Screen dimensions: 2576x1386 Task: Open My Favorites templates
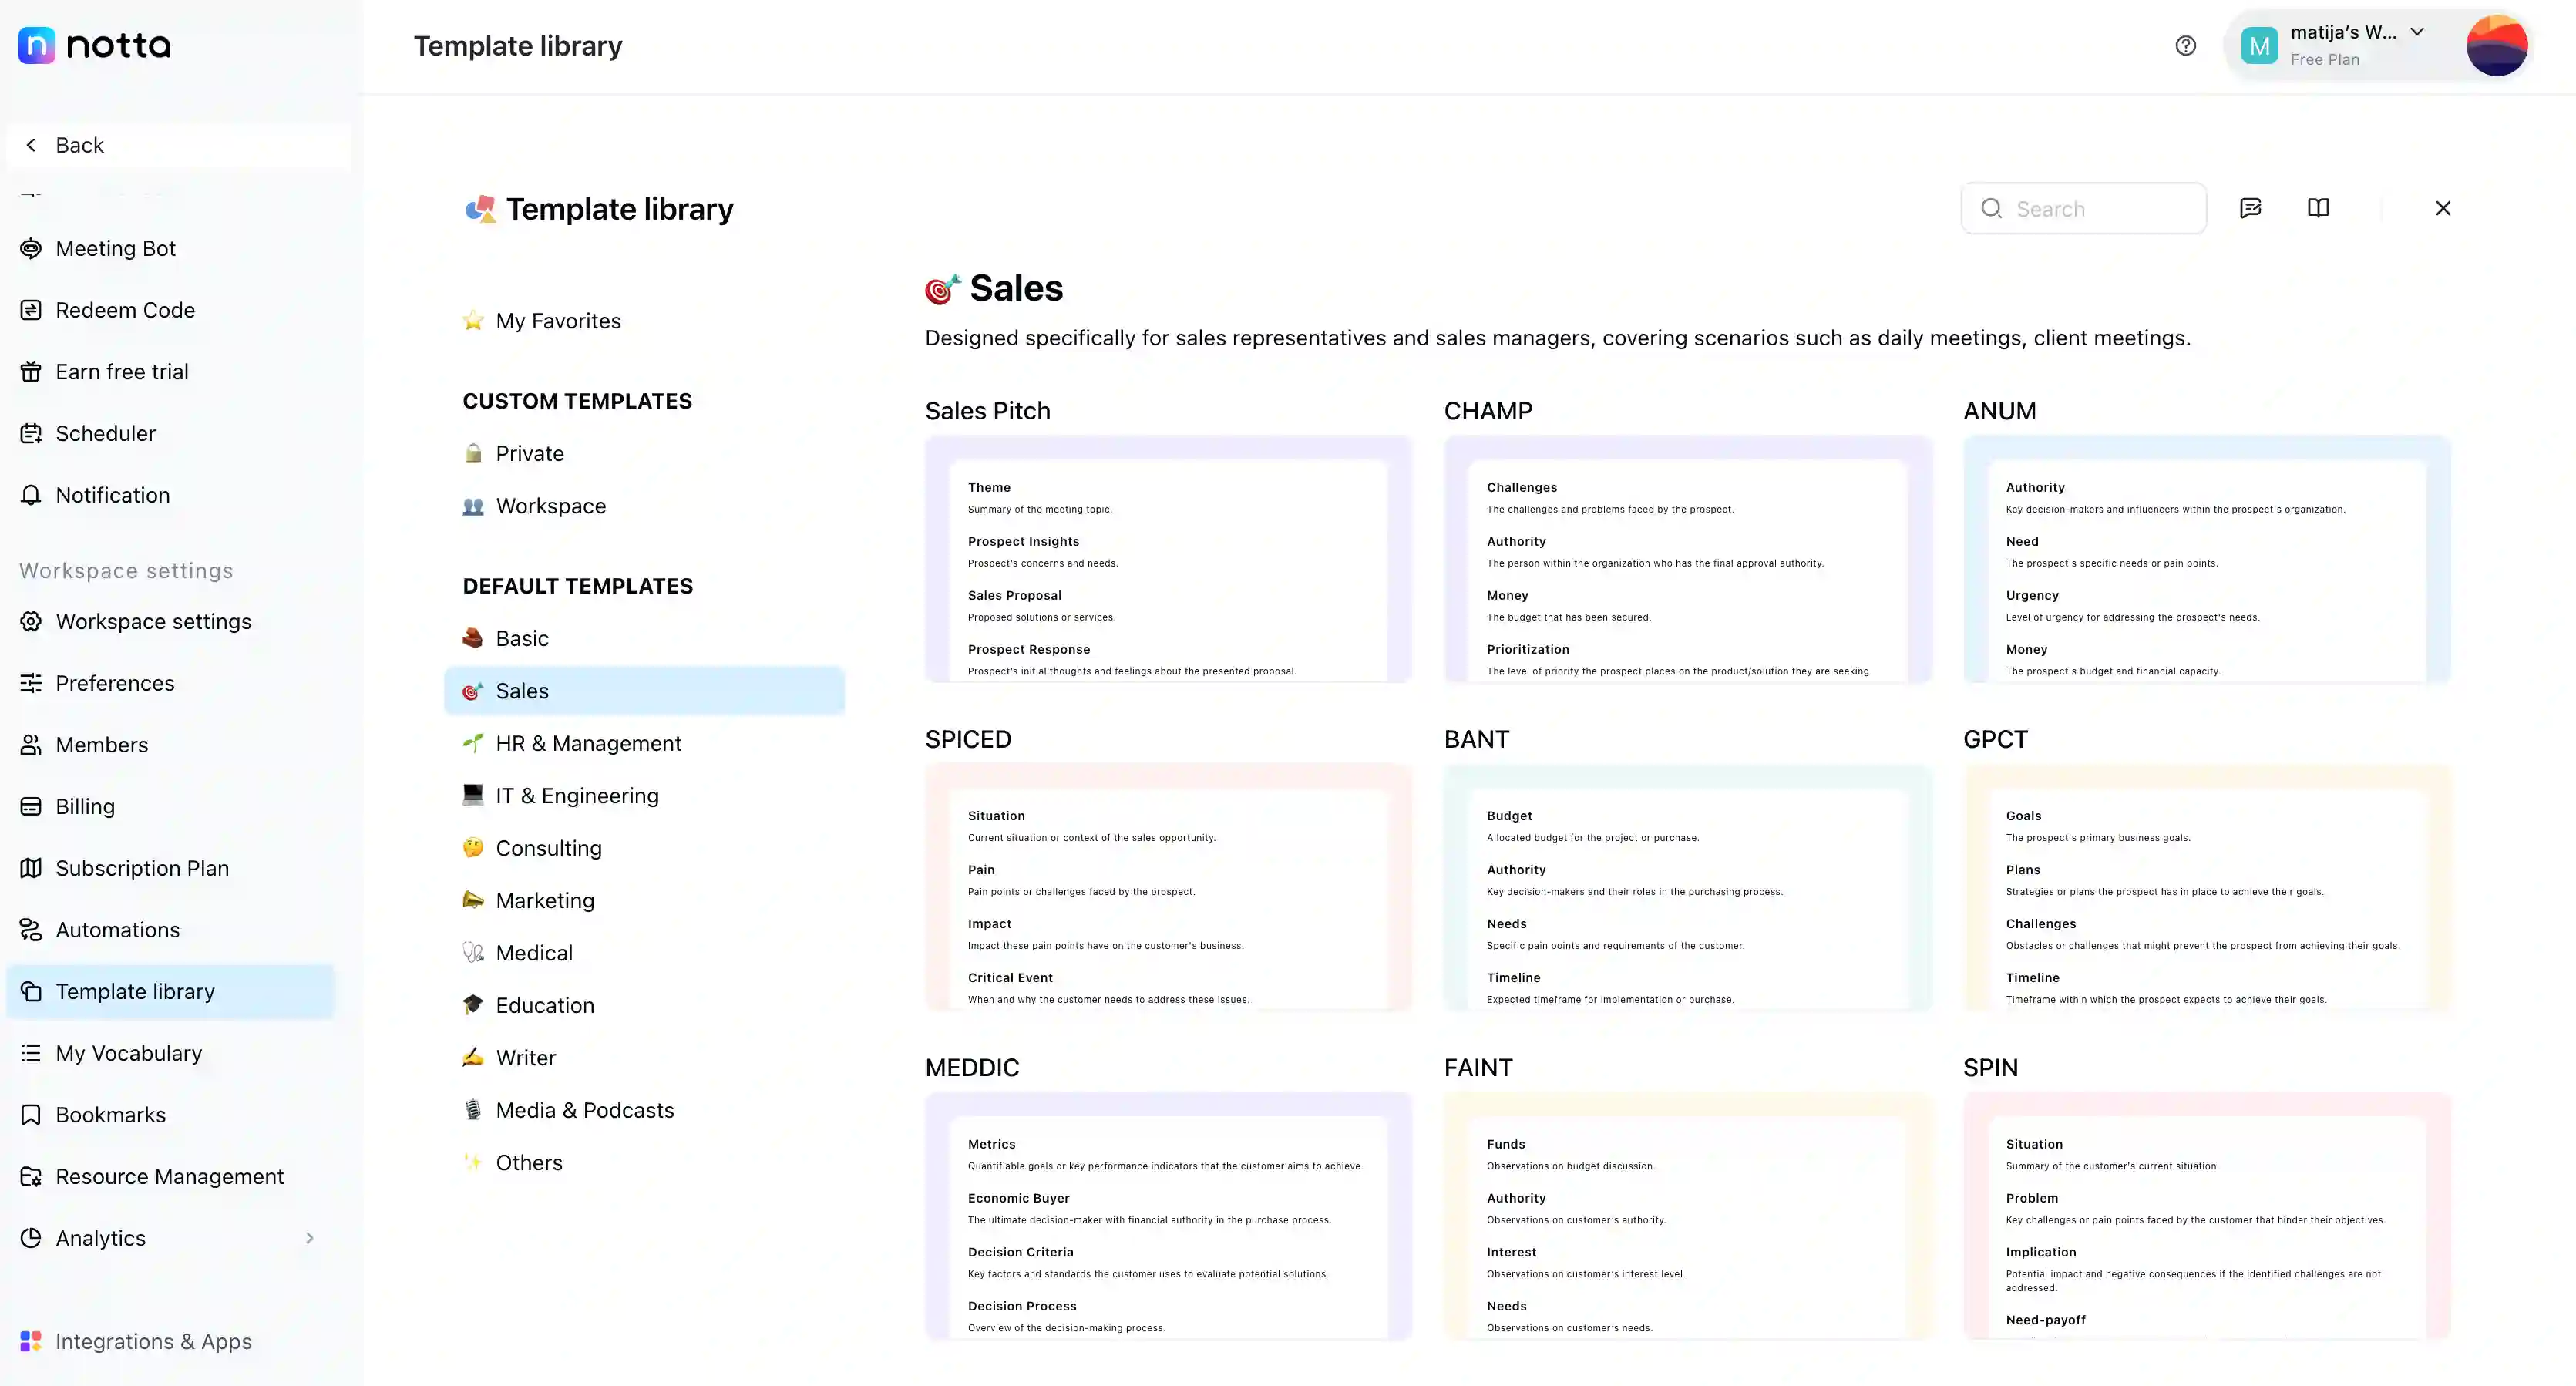[x=558, y=320]
